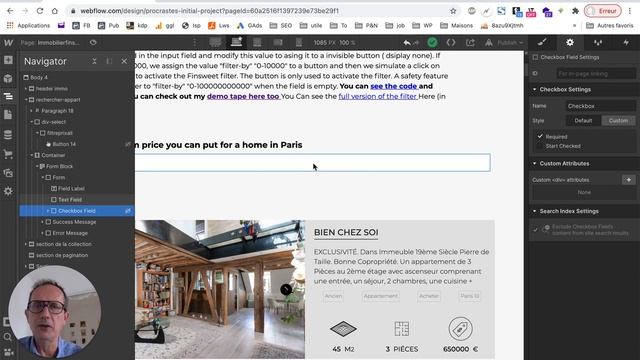Open the Pages panel
640x360 pixels.
coord(8,115)
